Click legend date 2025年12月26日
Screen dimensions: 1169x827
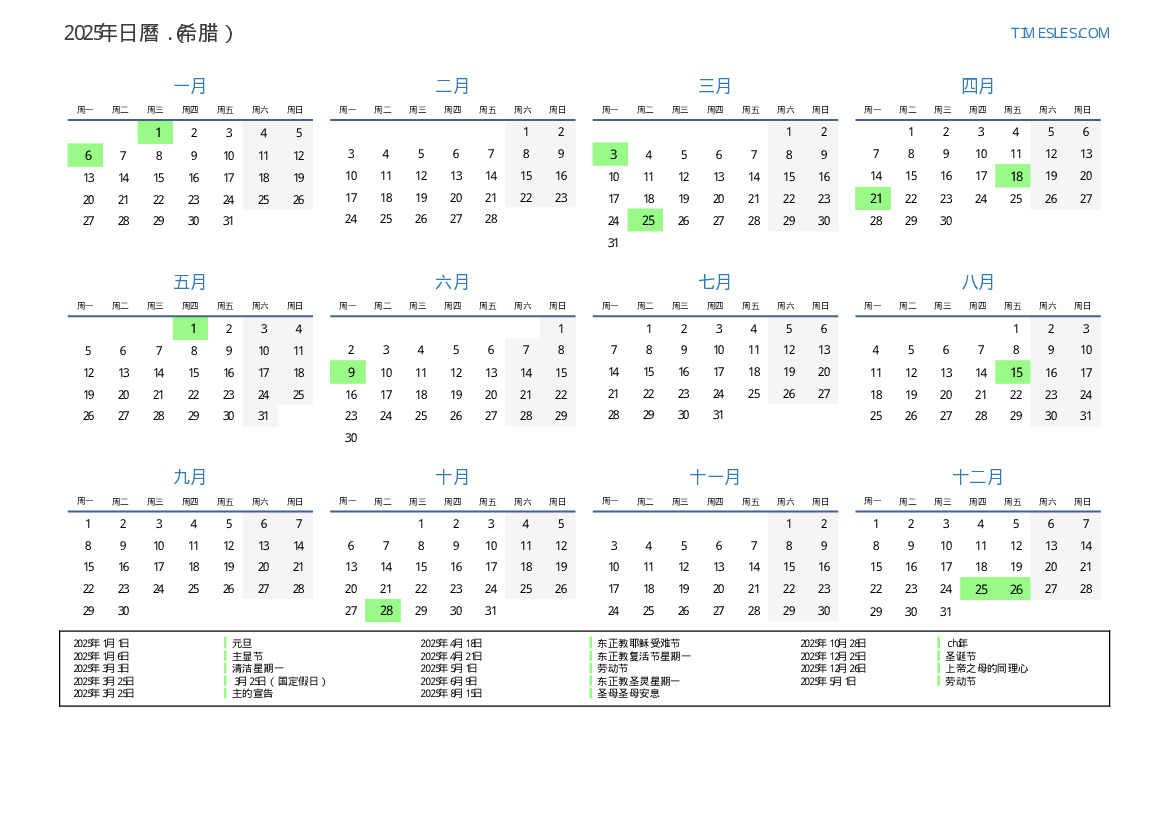click(x=834, y=668)
